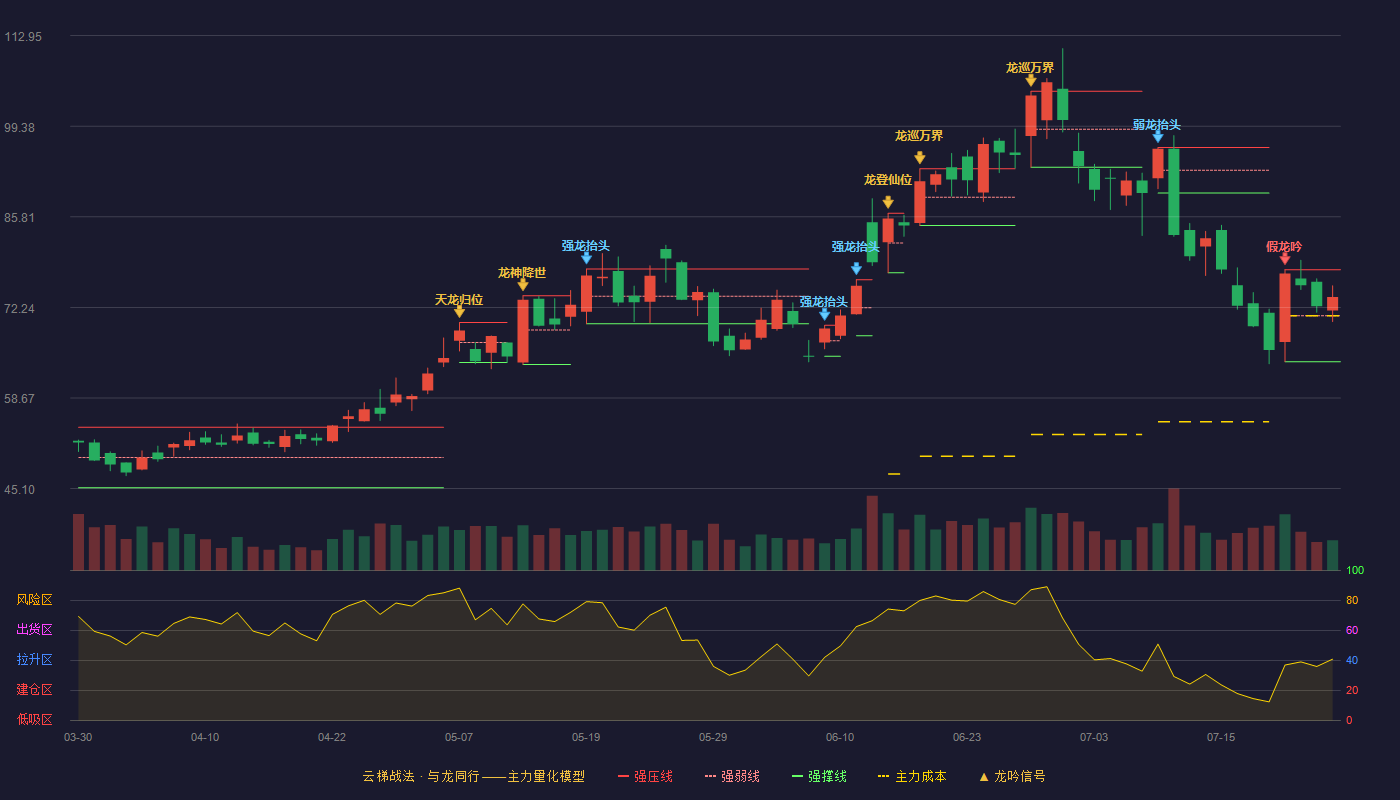Click the 112.95 price axis label
The image size is (1400, 800).
tap(23, 37)
